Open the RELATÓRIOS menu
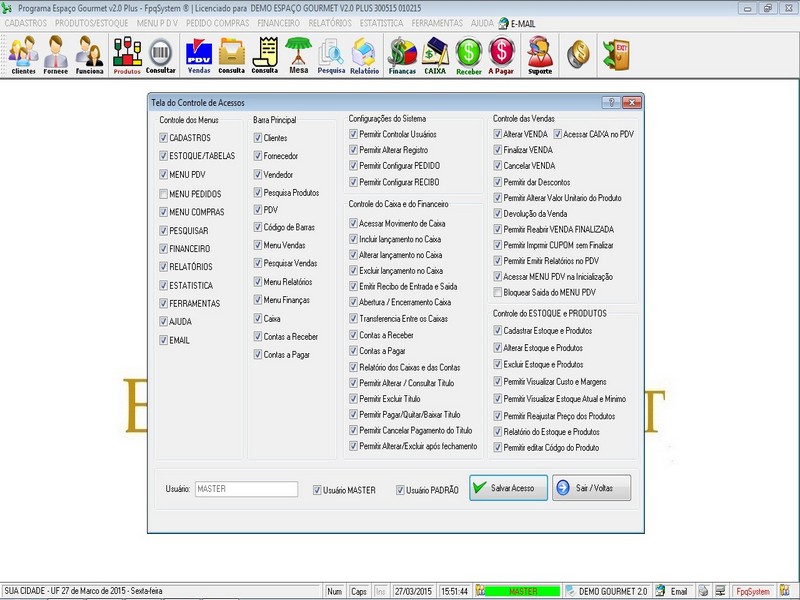Image resolution: width=800 pixels, height=600 pixels. click(x=330, y=23)
